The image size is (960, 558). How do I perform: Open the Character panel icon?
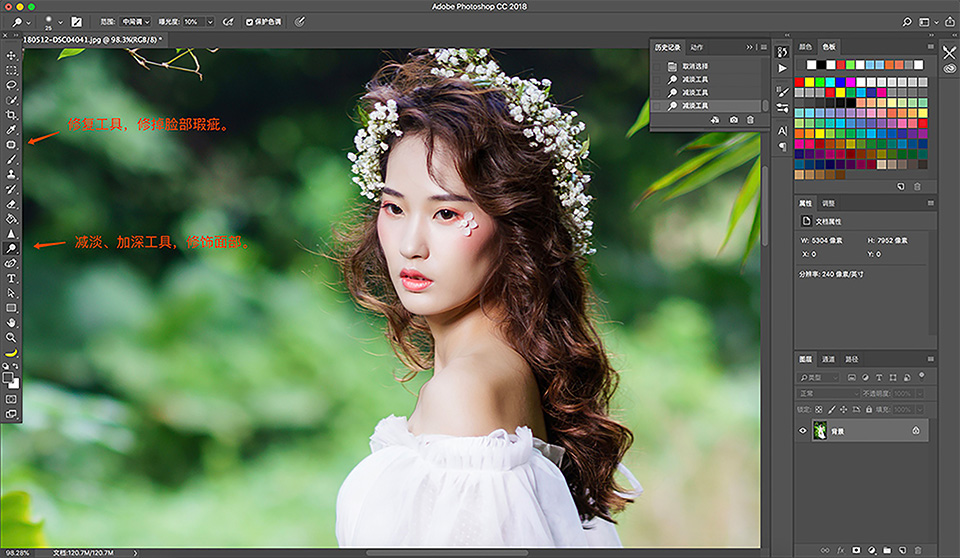[x=782, y=130]
